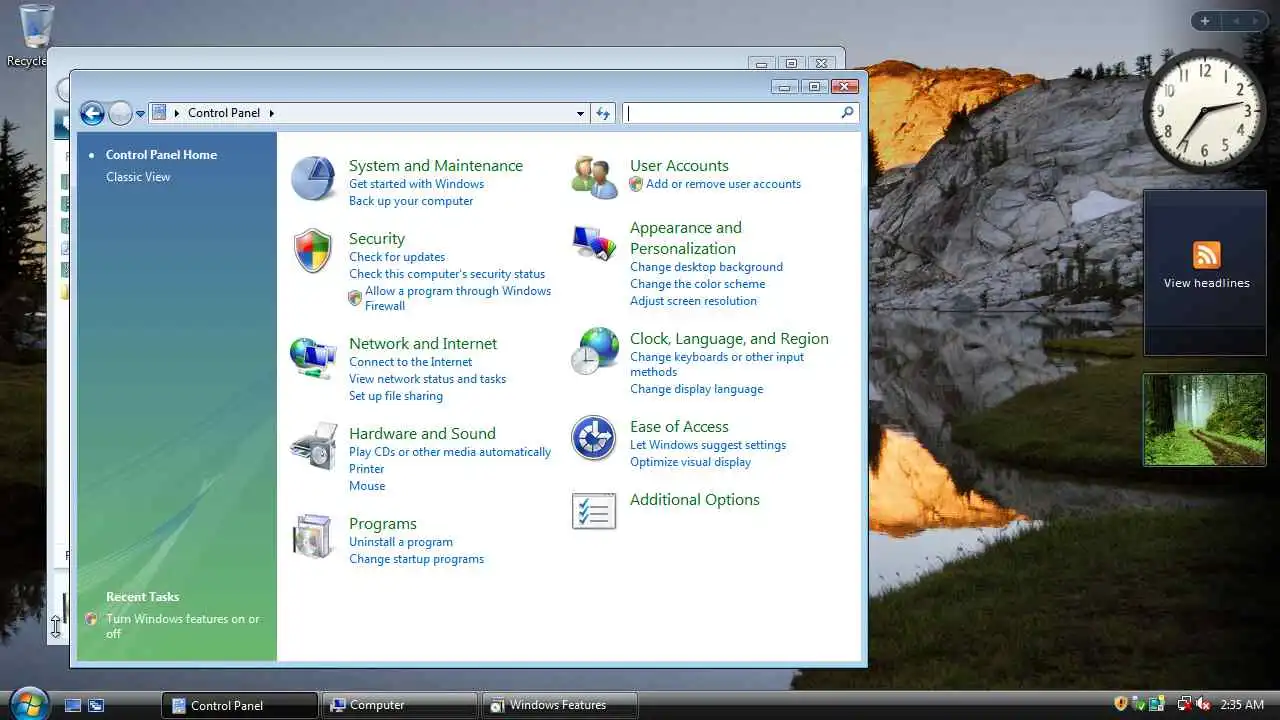Click Switch between windows quick launch icon
1280x720 pixels.
(96, 705)
